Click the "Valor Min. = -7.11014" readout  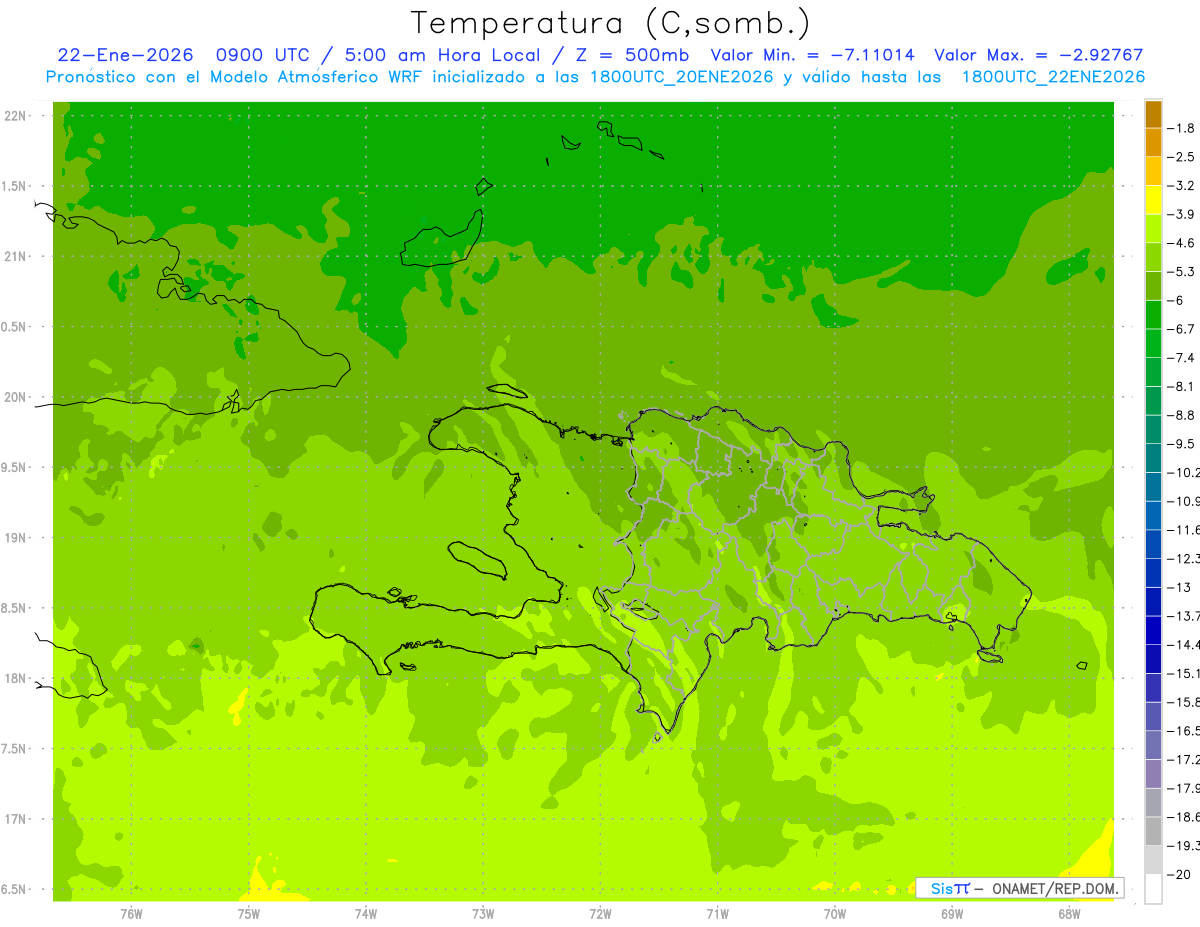(812, 55)
